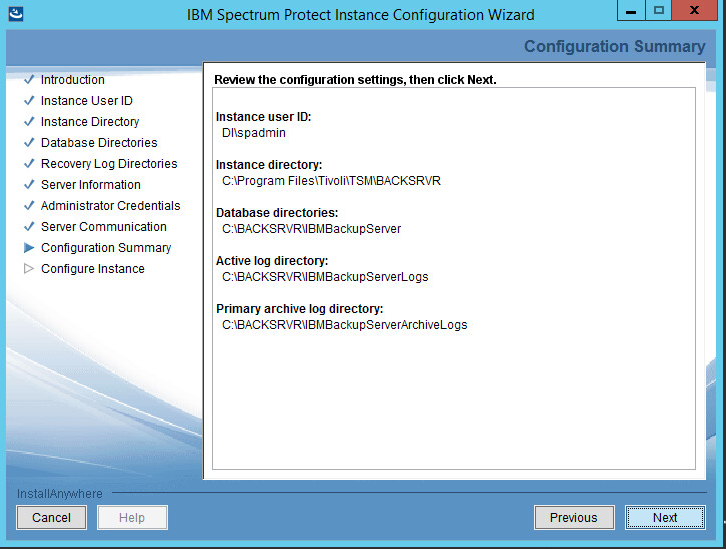Select Configuration Summary current step
Image resolution: width=726 pixels, height=549 pixels.
point(106,248)
